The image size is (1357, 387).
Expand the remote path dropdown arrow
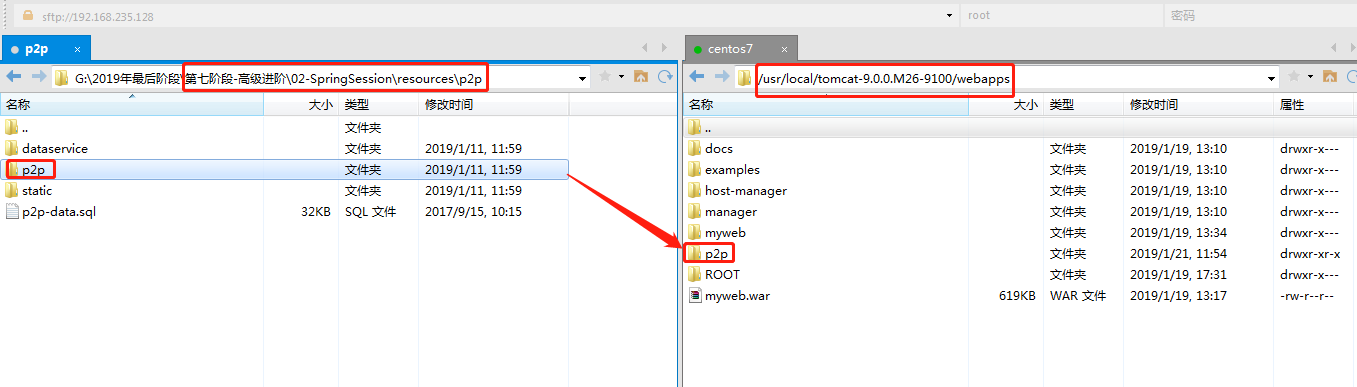[1272, 78]
